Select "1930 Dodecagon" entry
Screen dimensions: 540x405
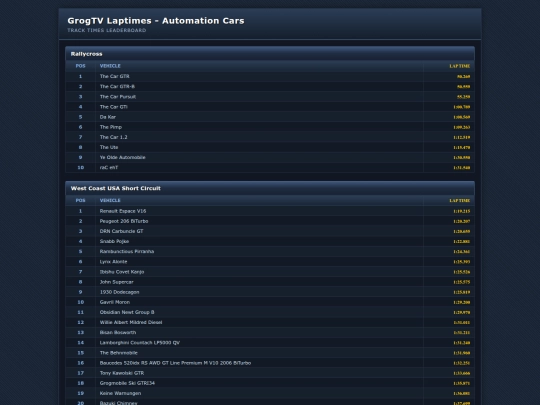[120, 292]
